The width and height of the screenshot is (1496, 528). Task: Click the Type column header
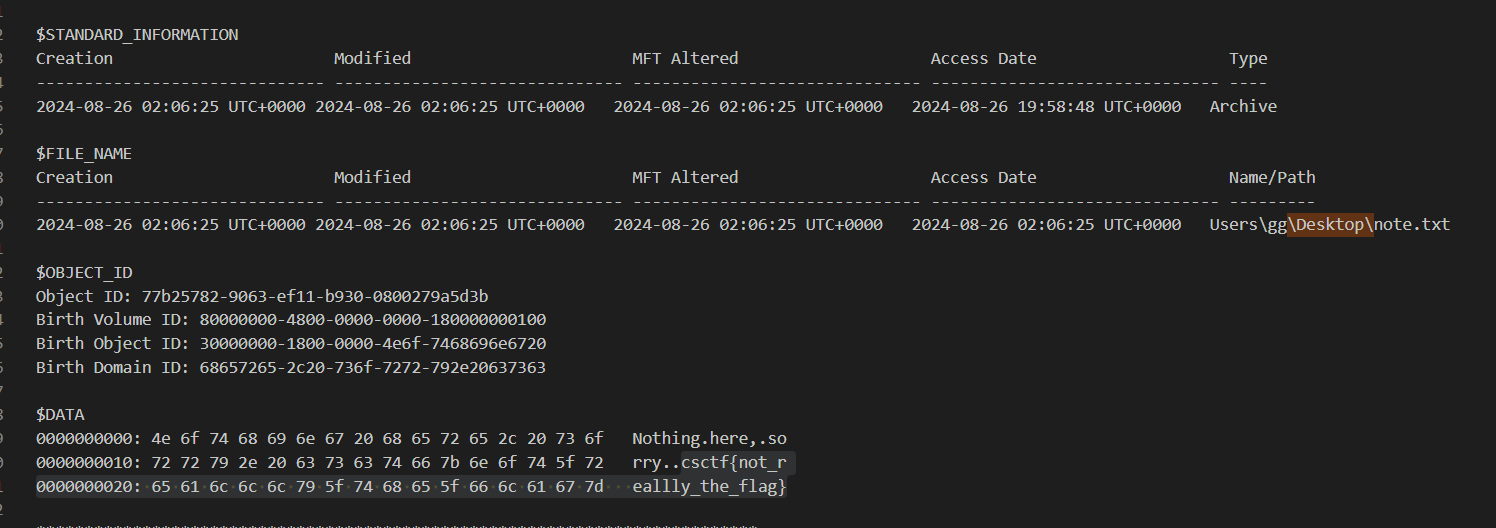(x=1248, y=59)
